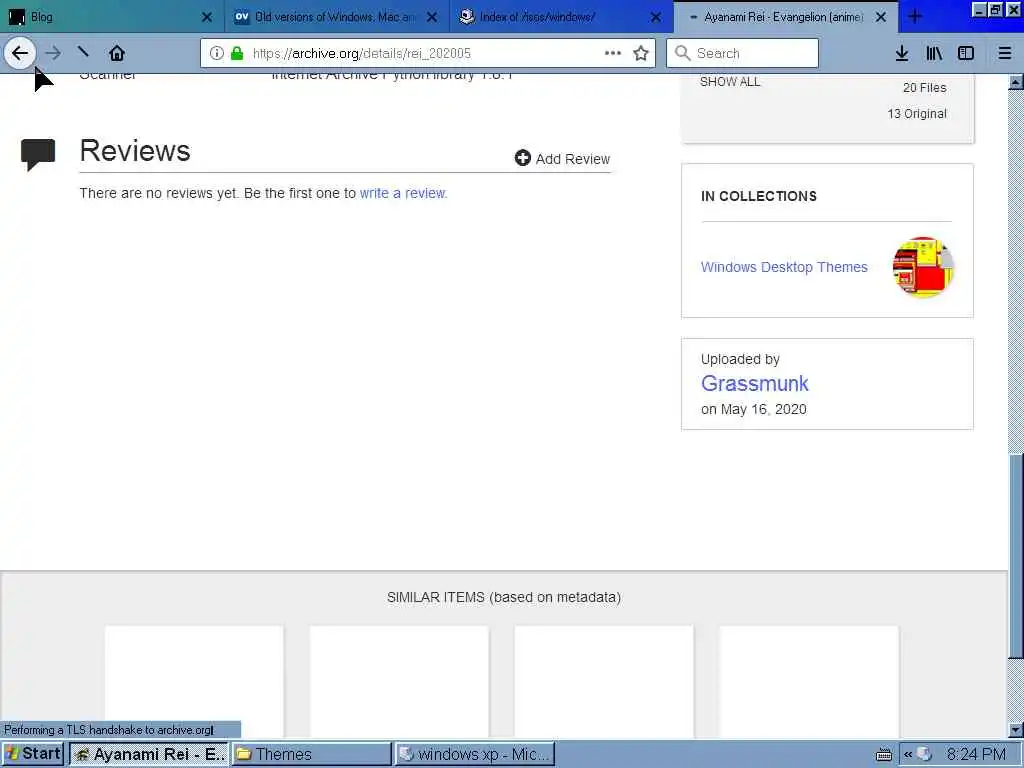Click the network tray icon near clock
This screenshot has width=1024, height=768.
[924, 754]
